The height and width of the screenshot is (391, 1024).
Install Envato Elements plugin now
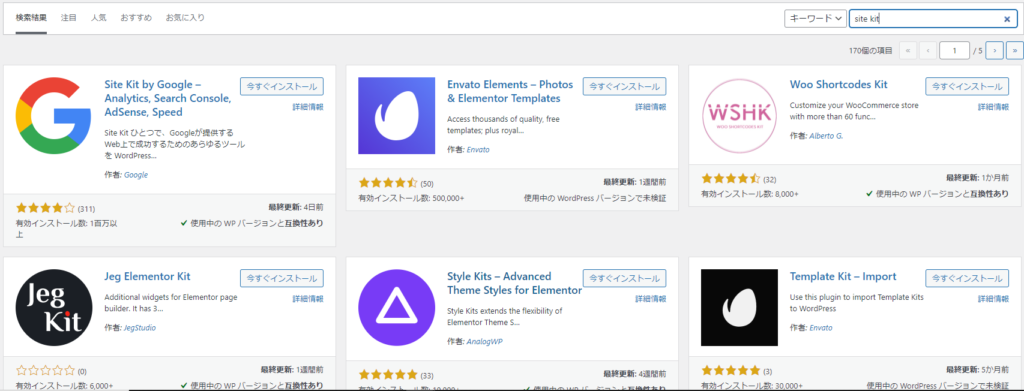tap(624, 86)
